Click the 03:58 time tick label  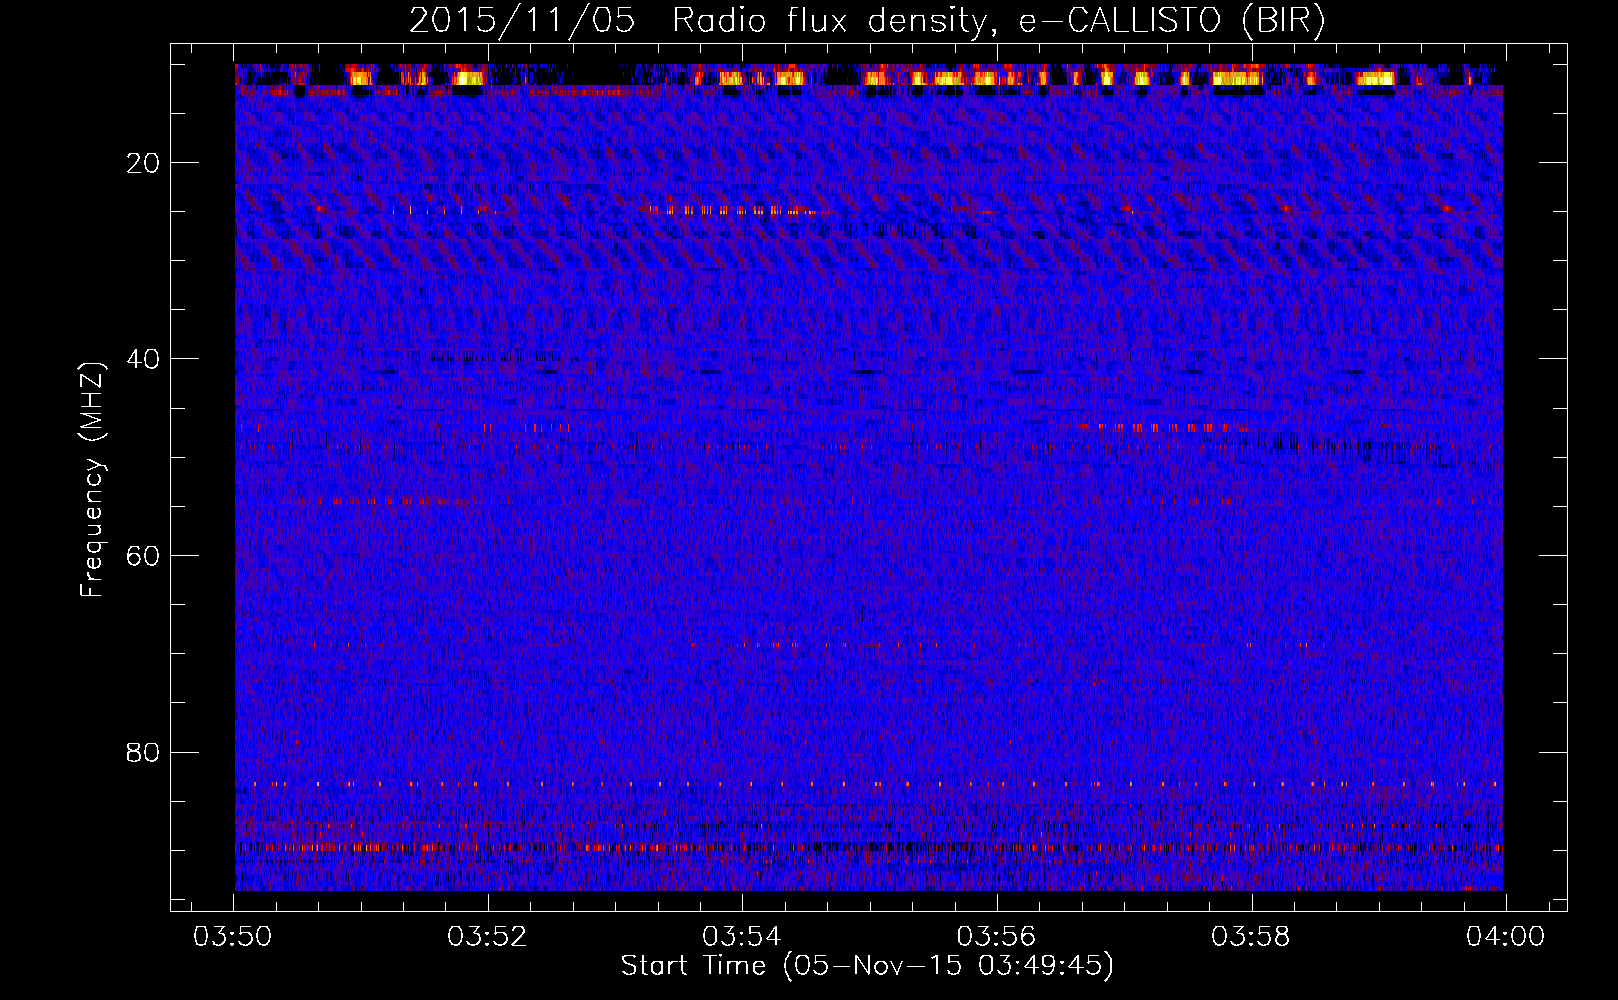1251,937
